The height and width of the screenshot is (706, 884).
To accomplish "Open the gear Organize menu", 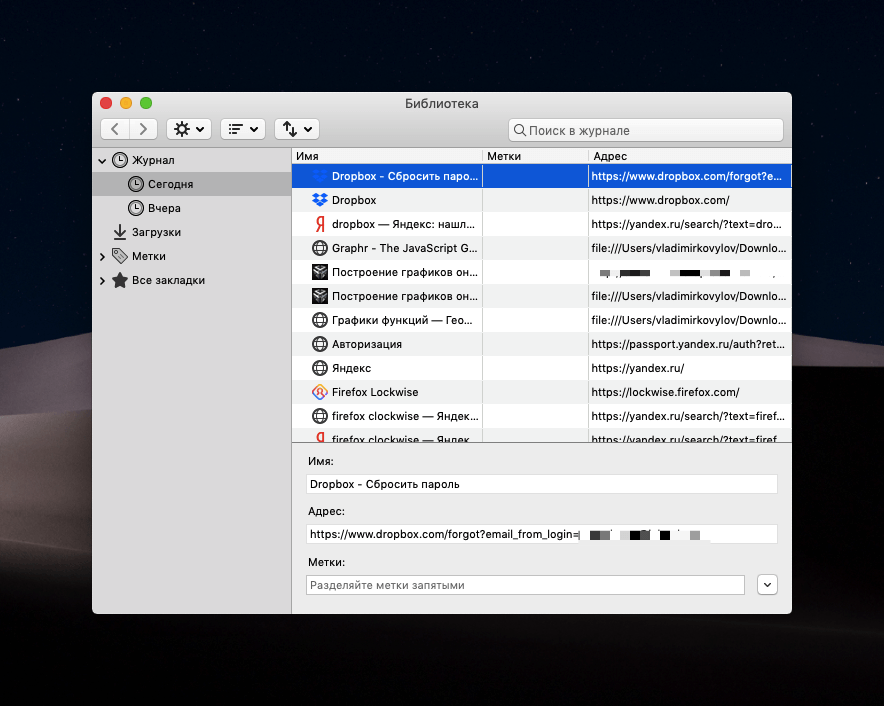I will (189, 129).
